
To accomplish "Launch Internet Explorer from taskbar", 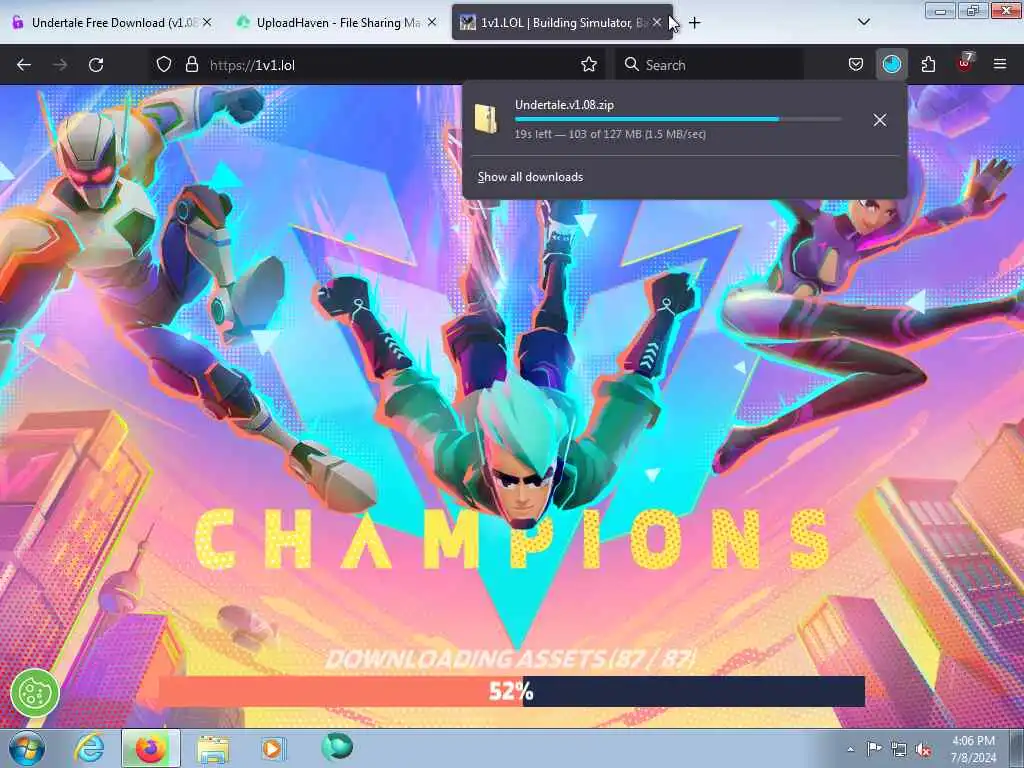I will click(x=89, y=748).
